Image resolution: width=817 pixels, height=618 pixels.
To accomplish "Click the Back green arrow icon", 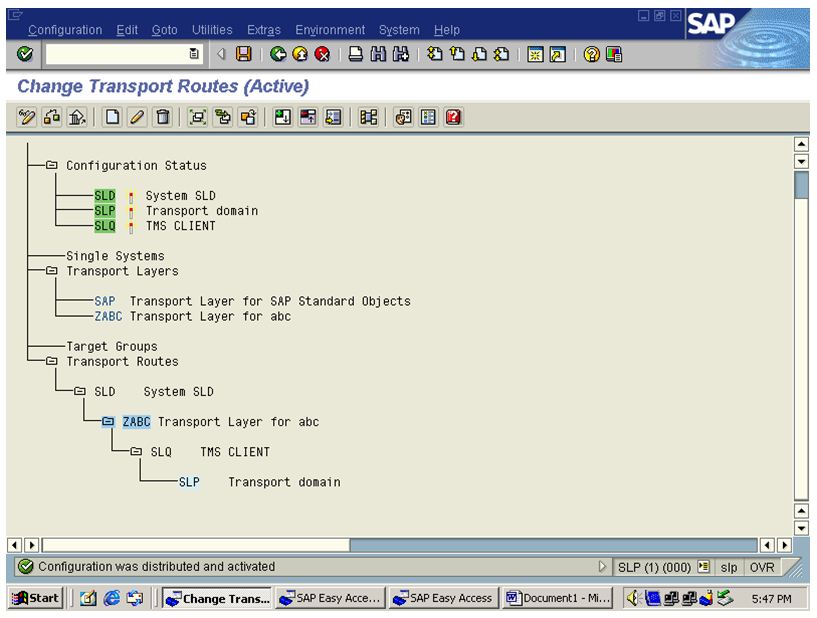I will (277, 55).
